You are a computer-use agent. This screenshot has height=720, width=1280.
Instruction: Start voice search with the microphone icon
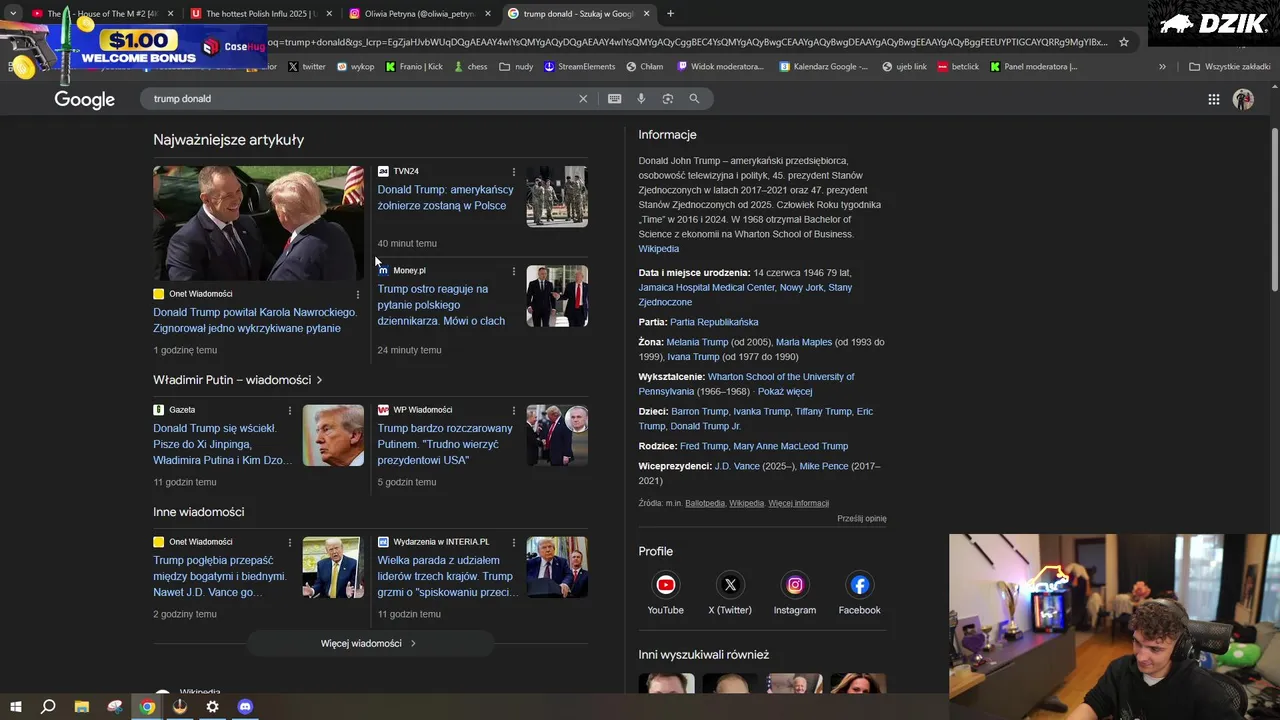[x=641, y=99]
